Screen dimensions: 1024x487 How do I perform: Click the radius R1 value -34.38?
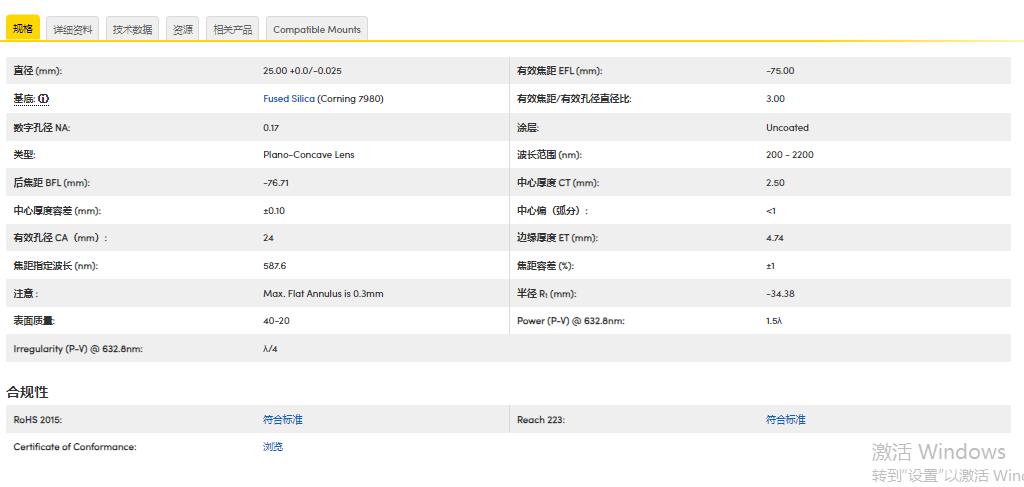780,294
